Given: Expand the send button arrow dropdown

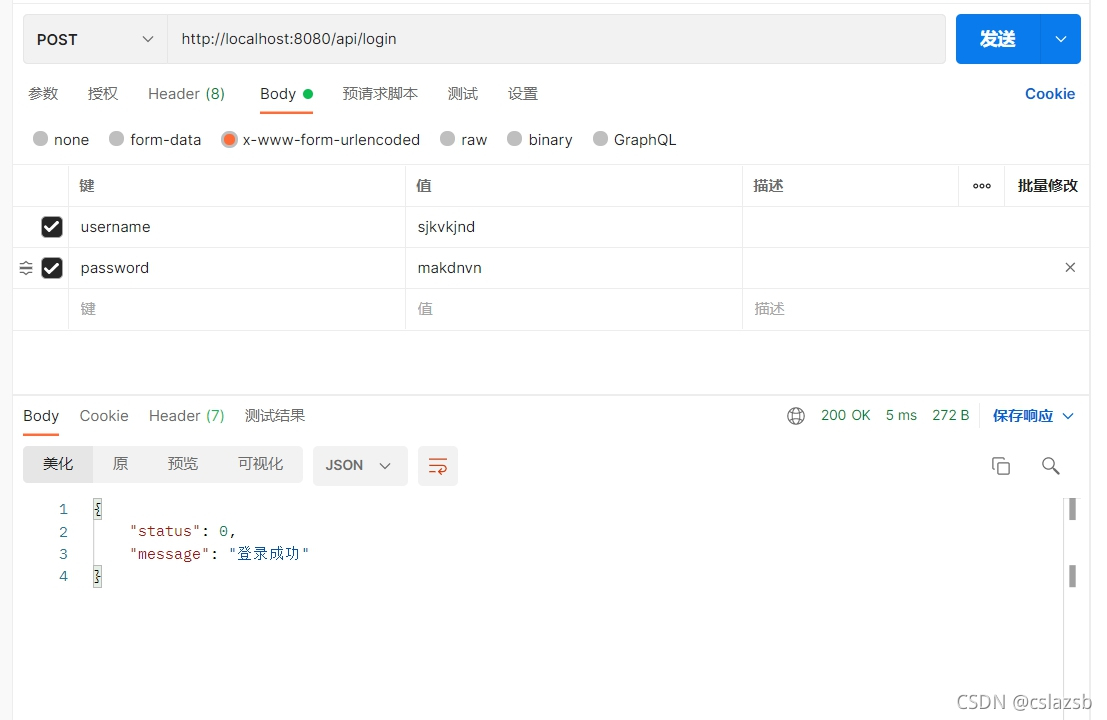Looking at the screenshot, I should point(1060,39).
